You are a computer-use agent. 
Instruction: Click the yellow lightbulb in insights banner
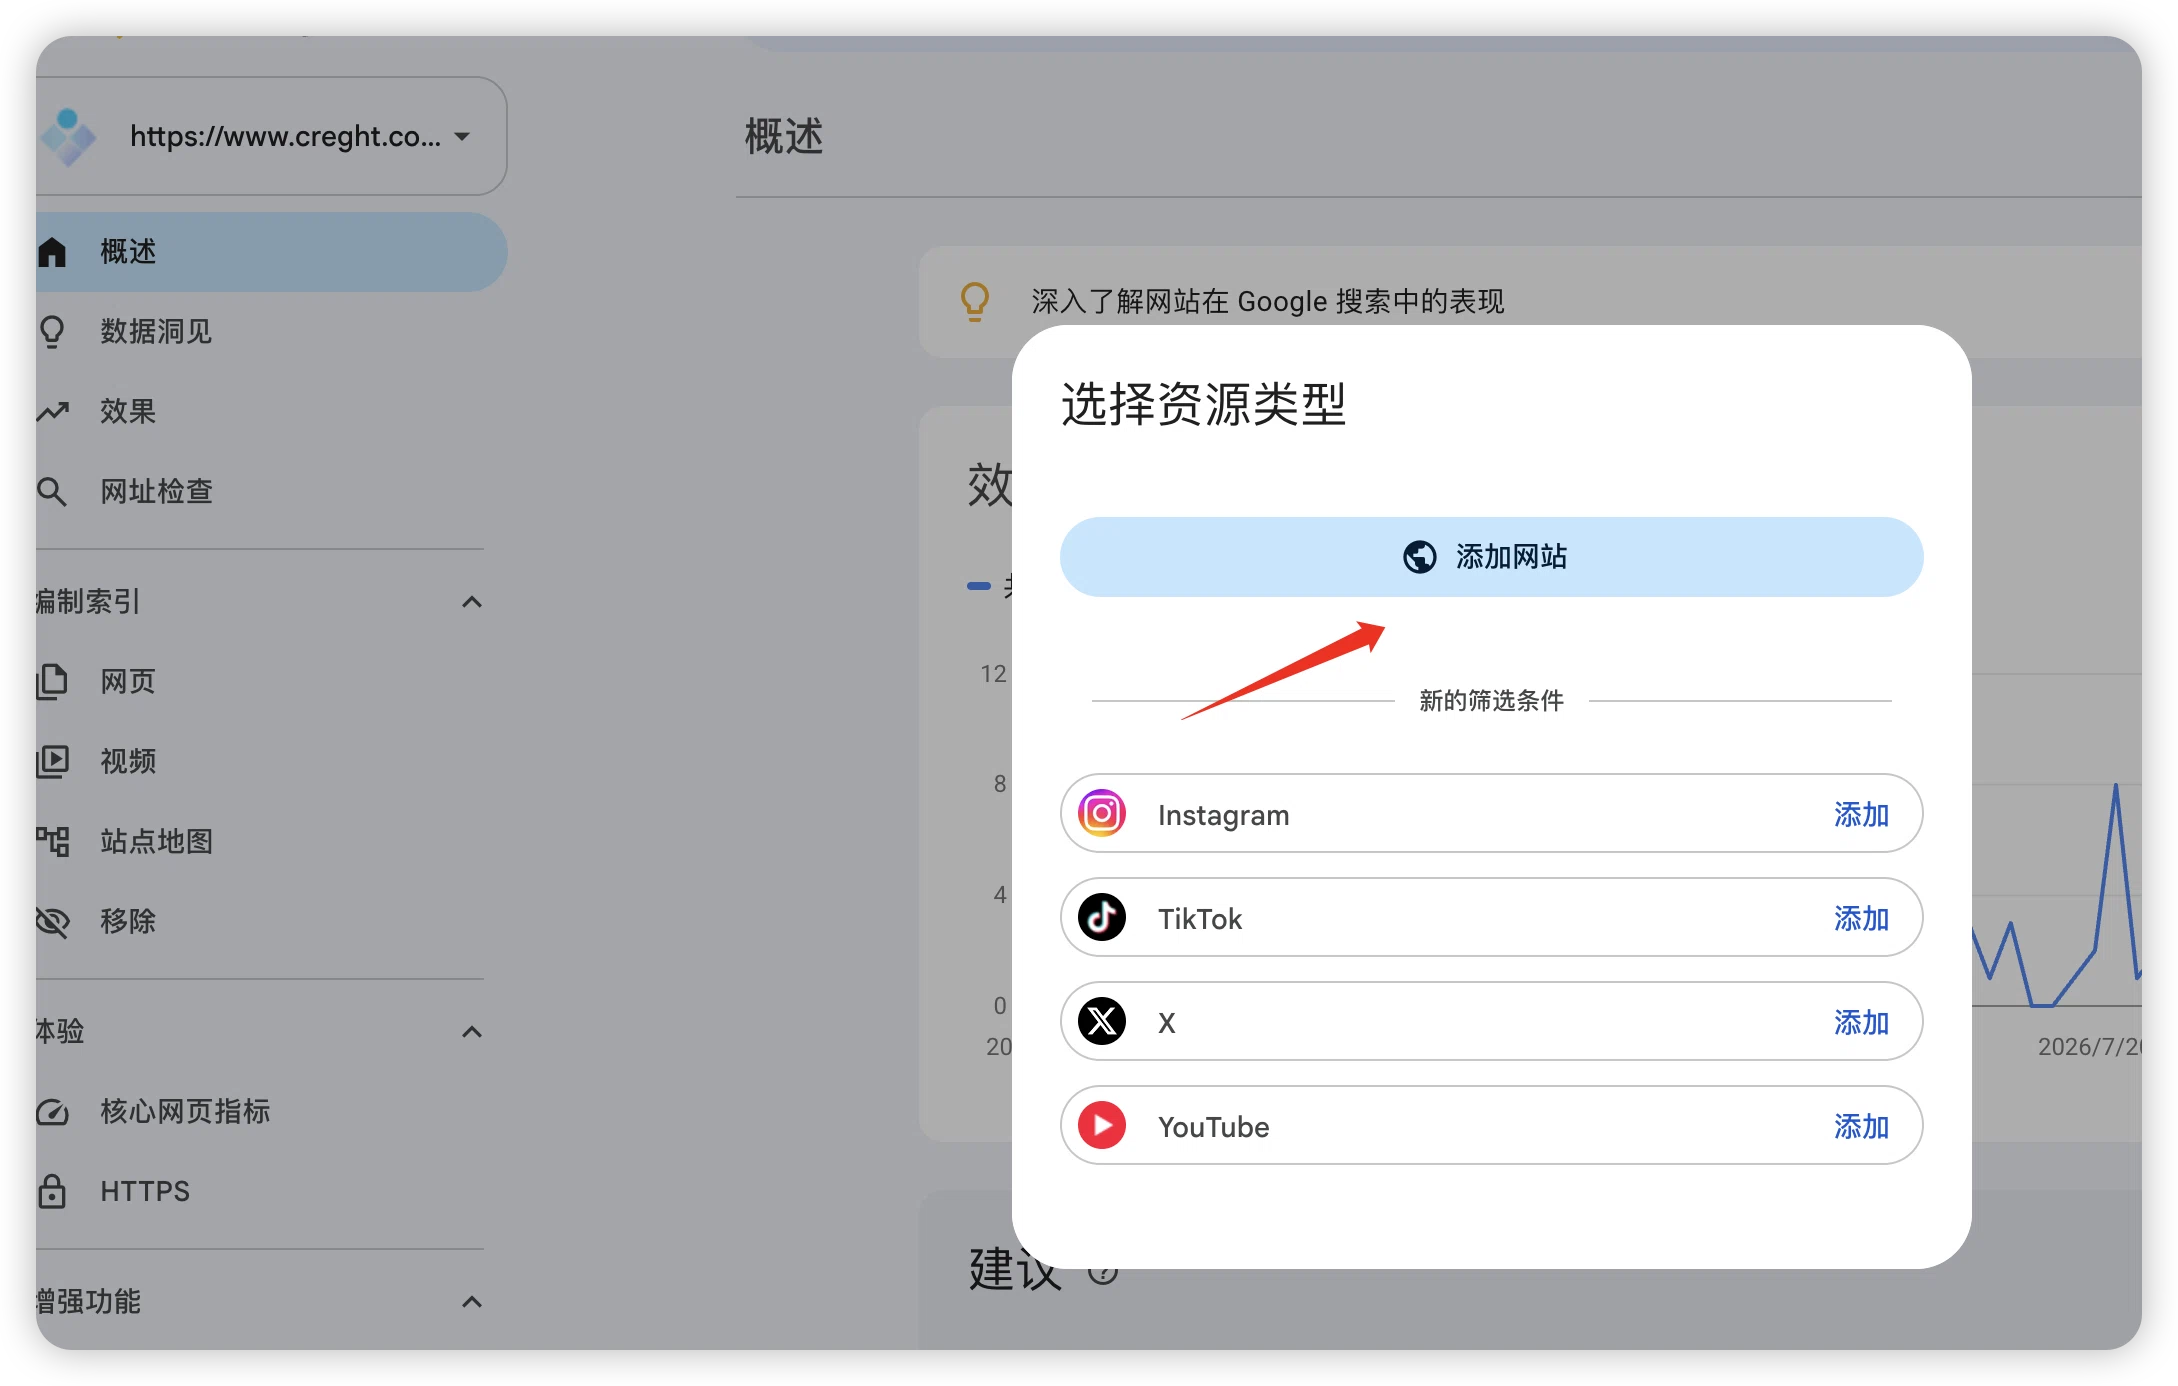click(975, 302)
